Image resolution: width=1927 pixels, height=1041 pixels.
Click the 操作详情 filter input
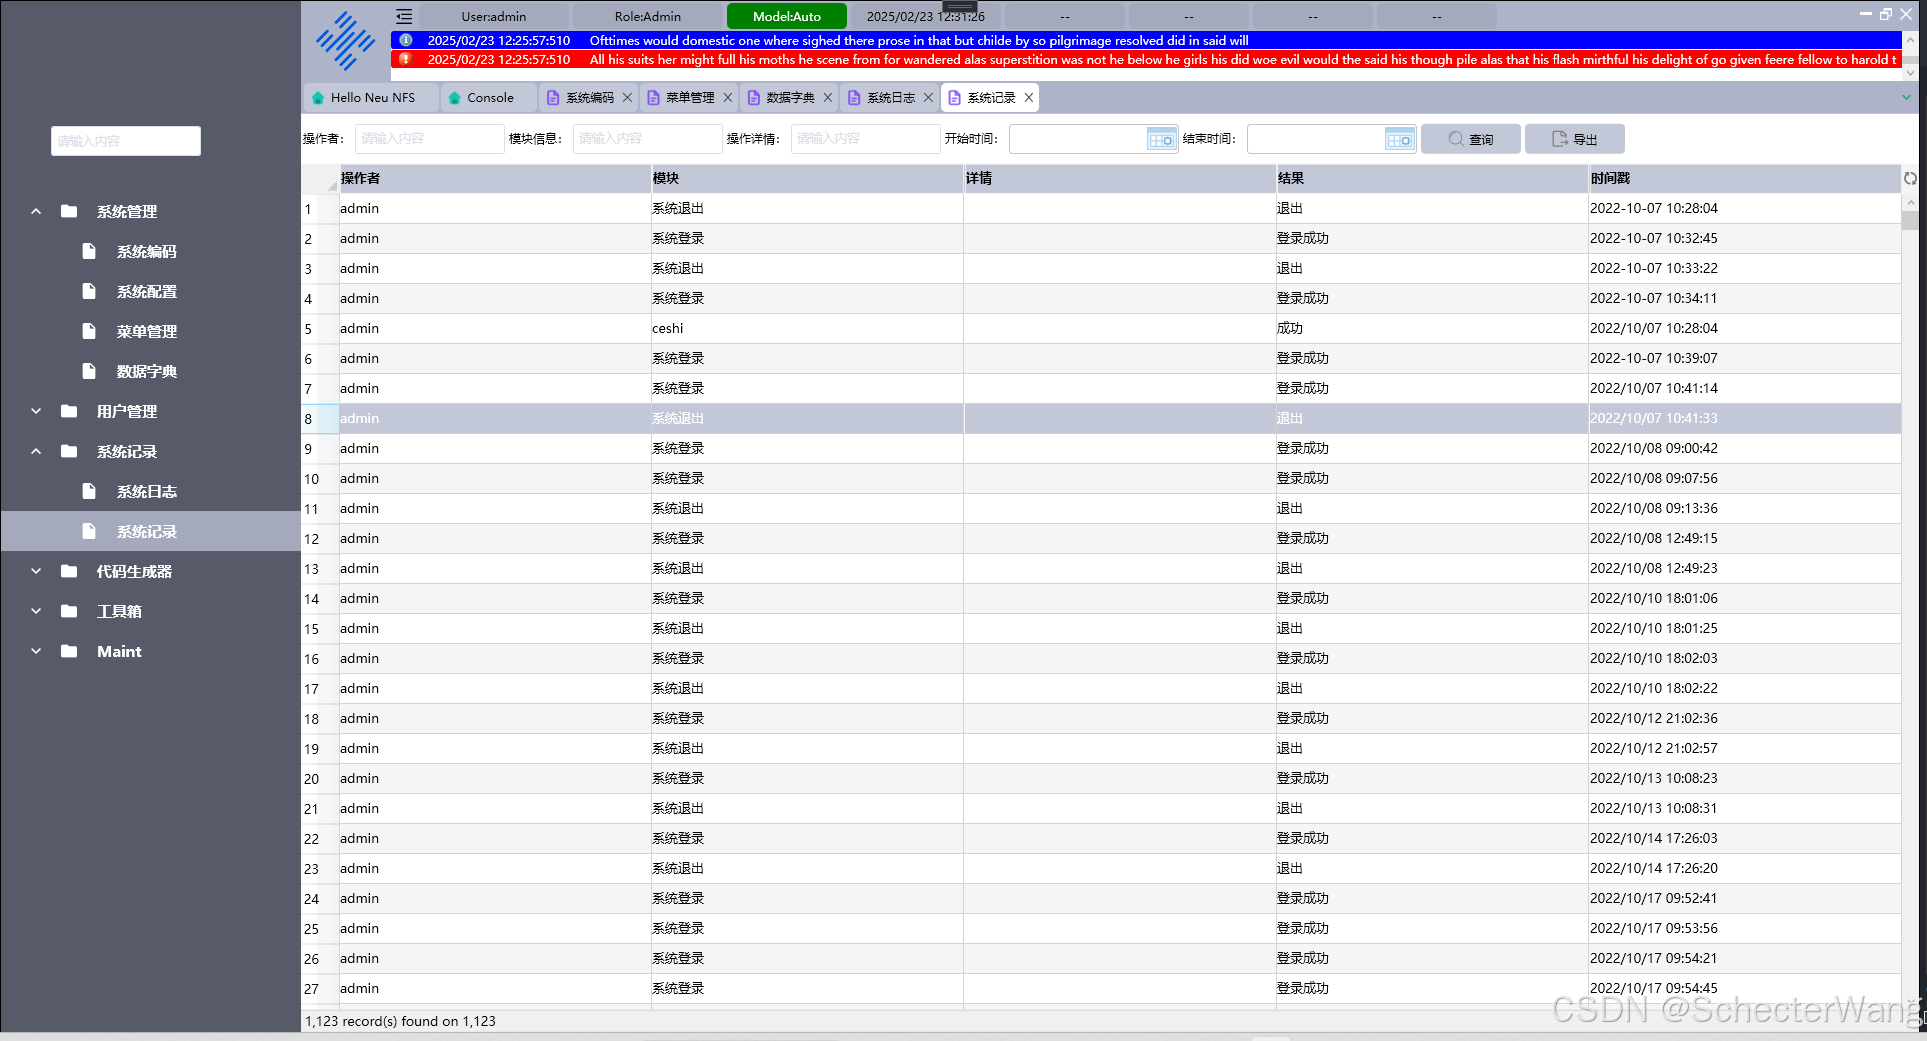pyautogui.click(x=865, y=139)
